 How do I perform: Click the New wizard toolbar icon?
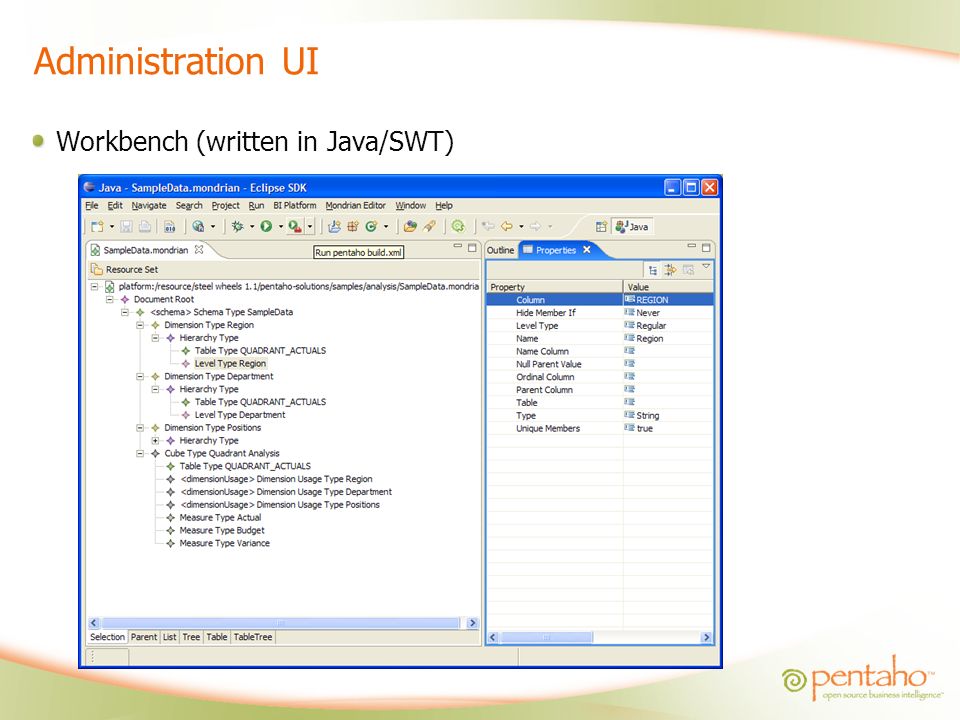[x=97, y=227]
